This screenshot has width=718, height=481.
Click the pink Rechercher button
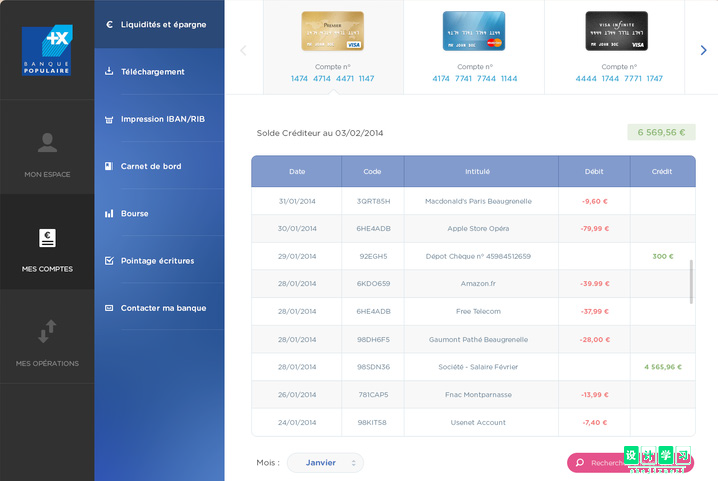[630, 463]
